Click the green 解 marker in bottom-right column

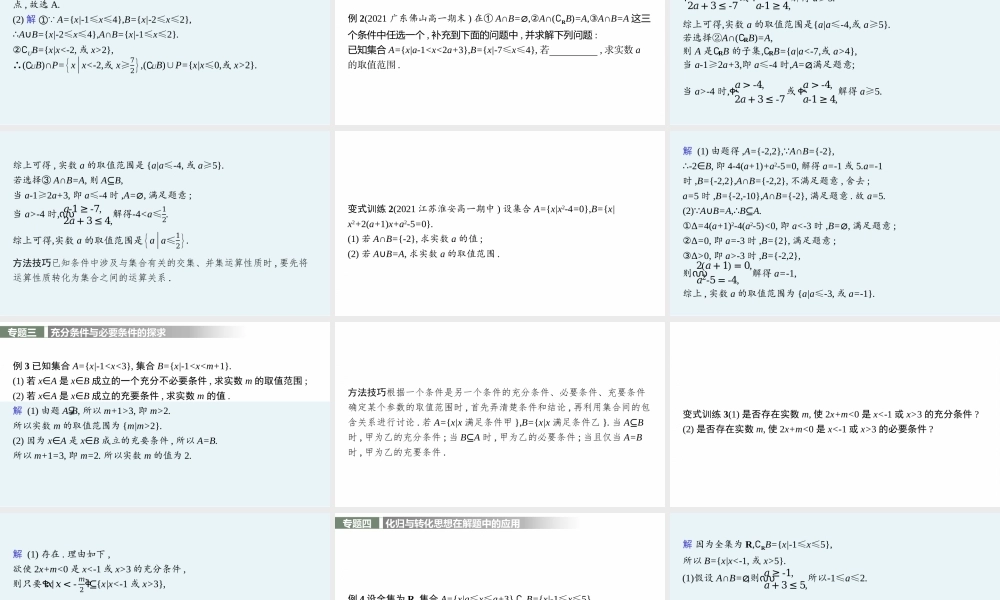[x=684, y=542]
